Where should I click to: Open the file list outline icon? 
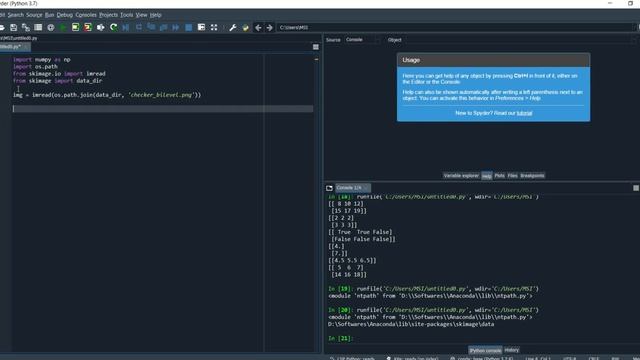coord(38,27)
